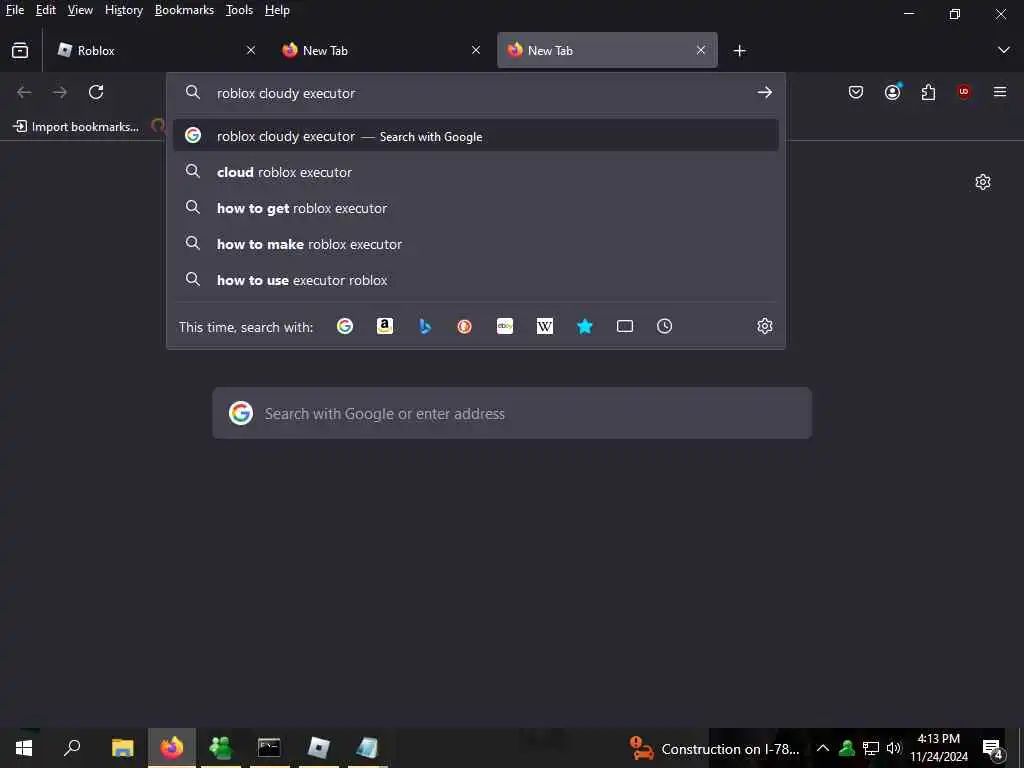Expand the list all tabs chevron

tap(1004, 50)
